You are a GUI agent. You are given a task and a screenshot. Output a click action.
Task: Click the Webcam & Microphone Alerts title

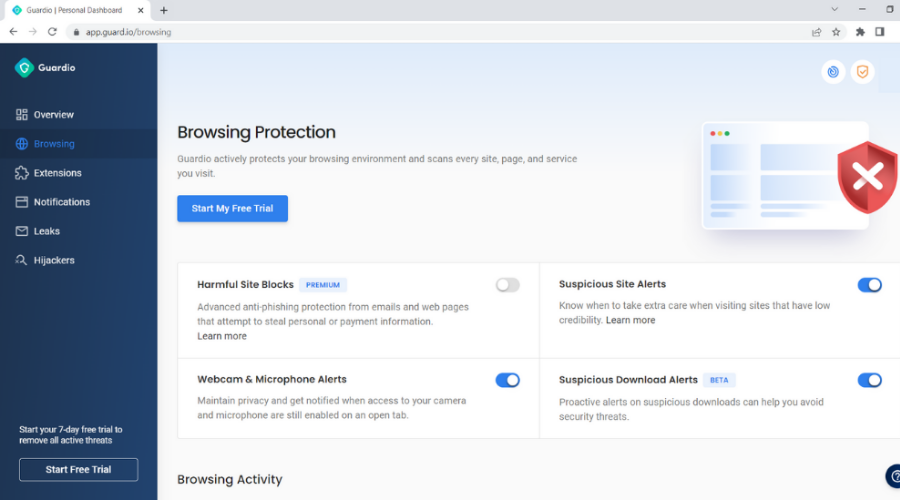tap(272, 379)
